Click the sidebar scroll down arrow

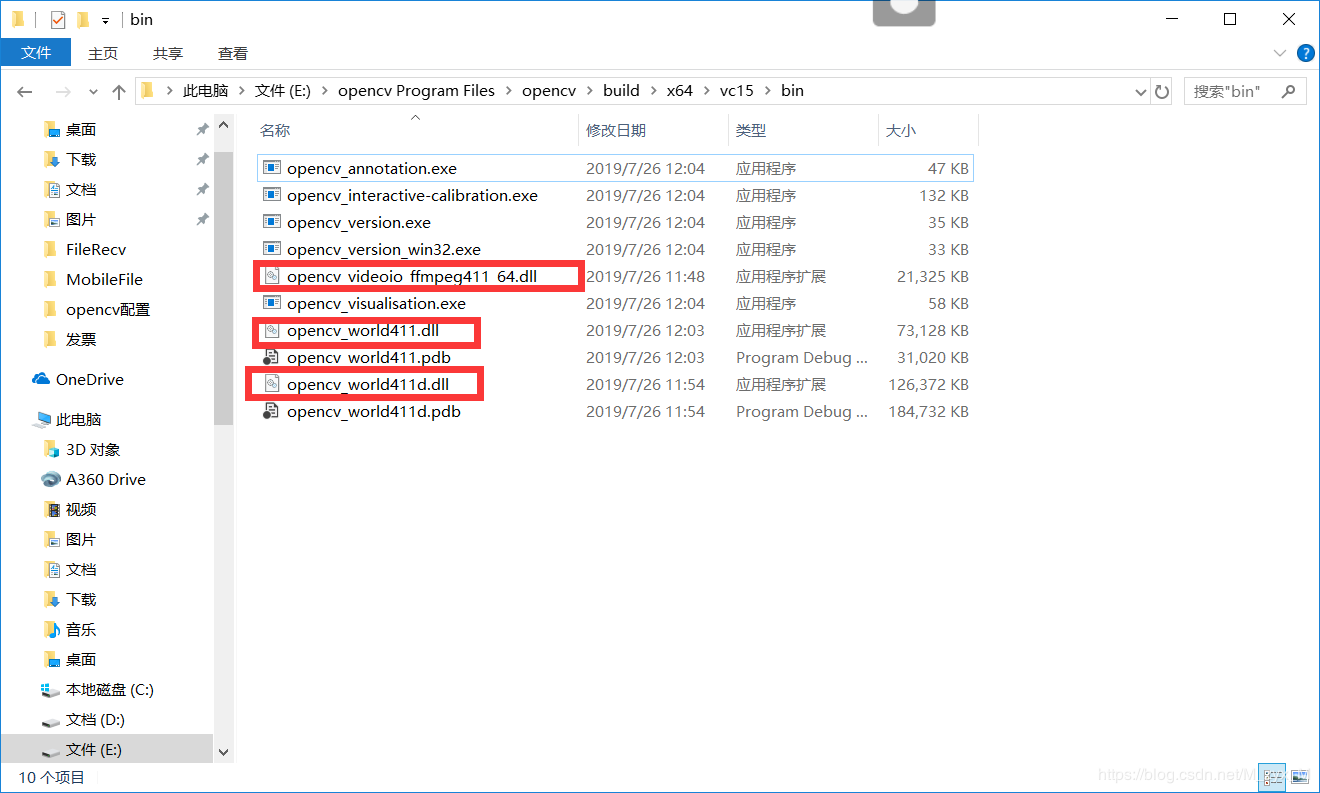pyautogui.click(x=223, y=752)
